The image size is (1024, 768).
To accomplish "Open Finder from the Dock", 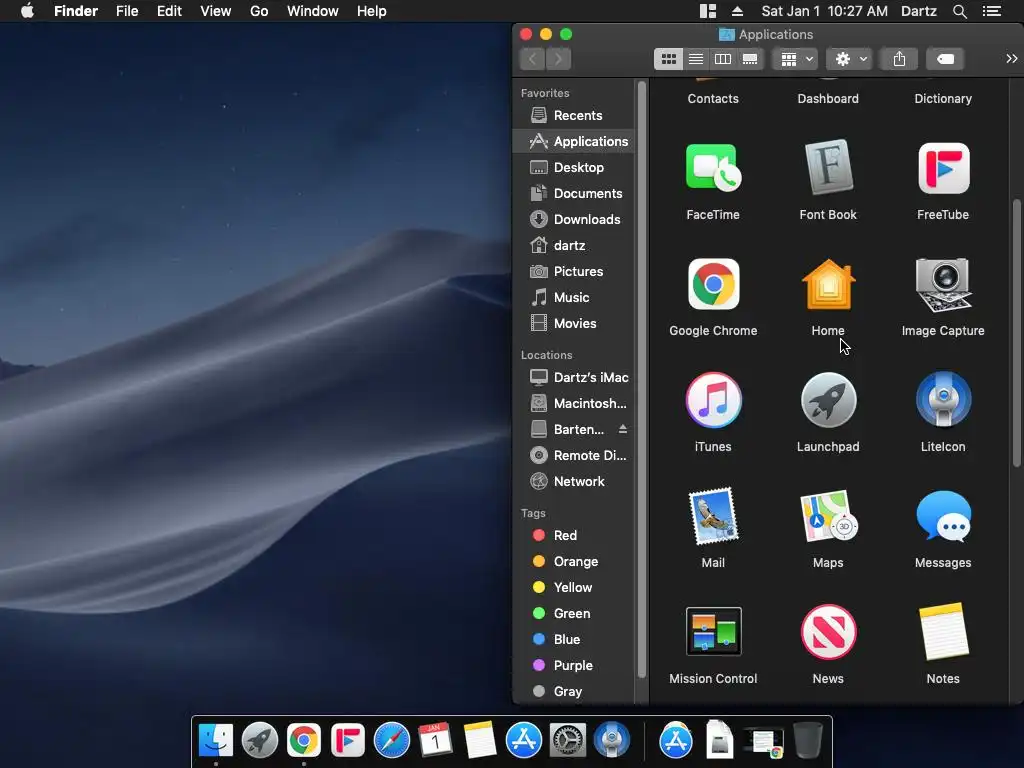I will tap(216, 740).
